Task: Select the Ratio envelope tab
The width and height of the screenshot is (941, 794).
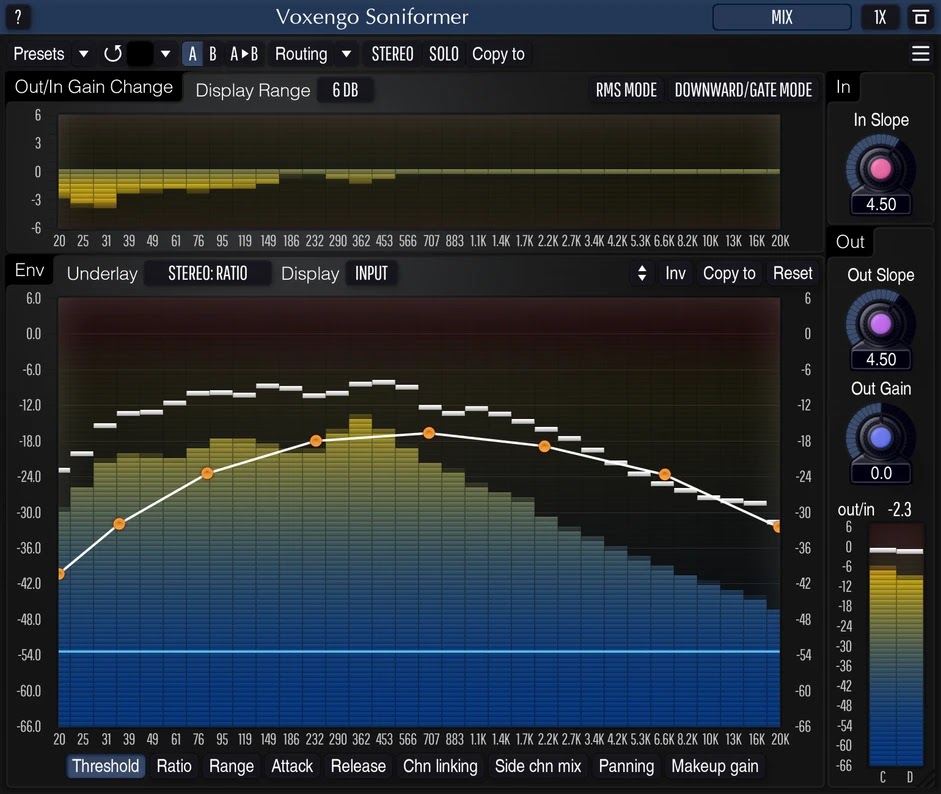Action: (x=174, y=766)
